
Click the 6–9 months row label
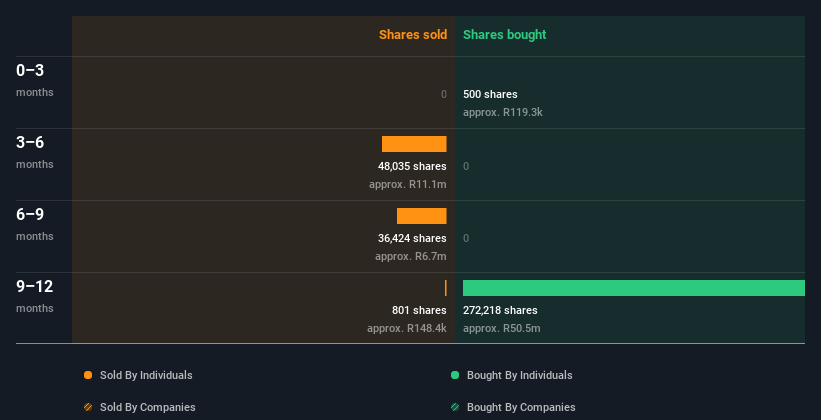tap(35, 224)
